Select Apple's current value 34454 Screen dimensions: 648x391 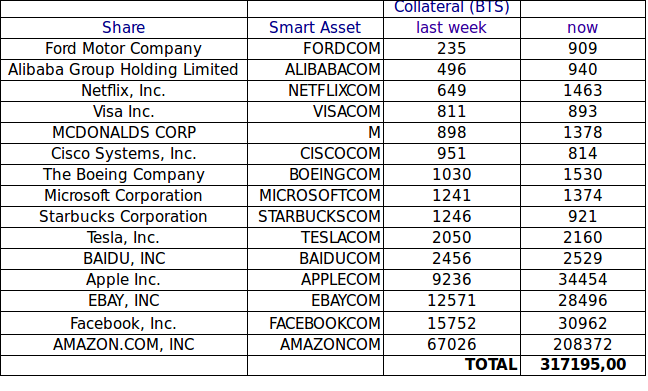582,280
